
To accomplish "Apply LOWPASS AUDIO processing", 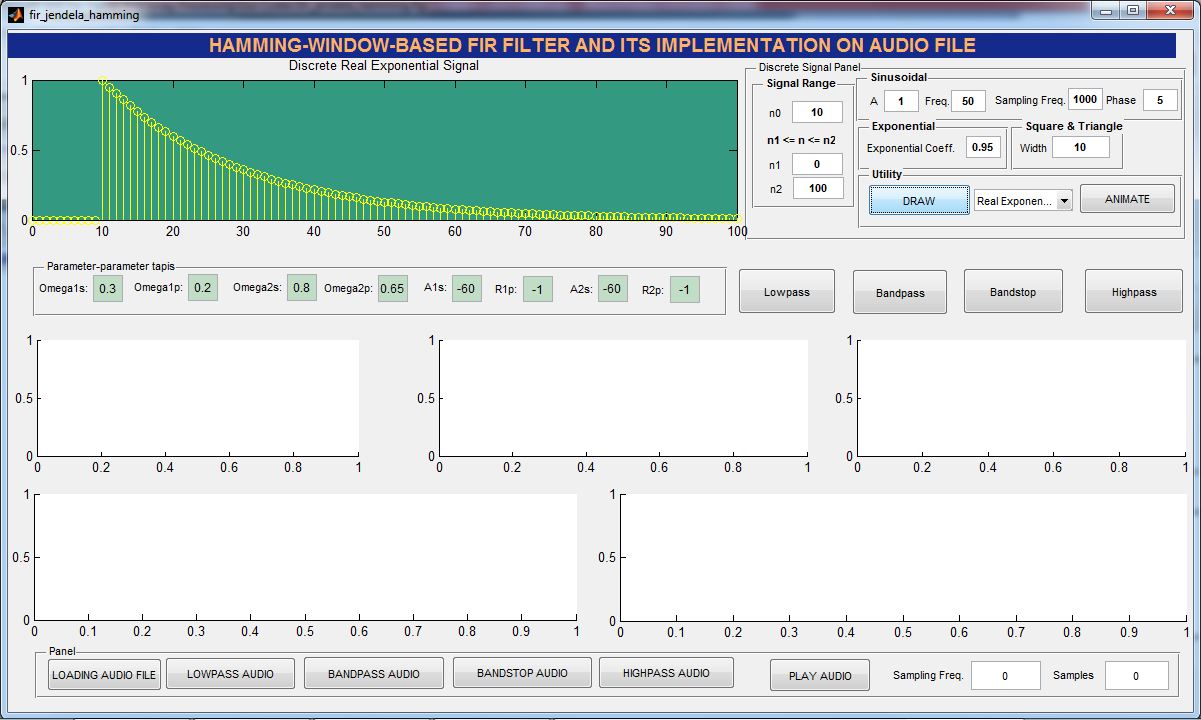I will (x=230, y=673).
